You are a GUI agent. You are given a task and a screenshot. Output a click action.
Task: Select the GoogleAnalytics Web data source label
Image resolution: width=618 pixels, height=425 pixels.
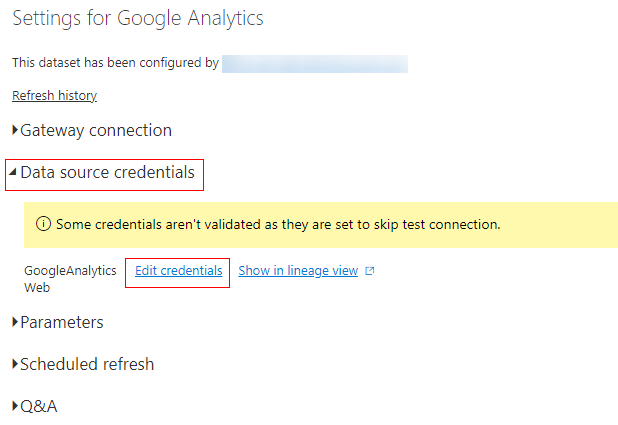point(70,279)
